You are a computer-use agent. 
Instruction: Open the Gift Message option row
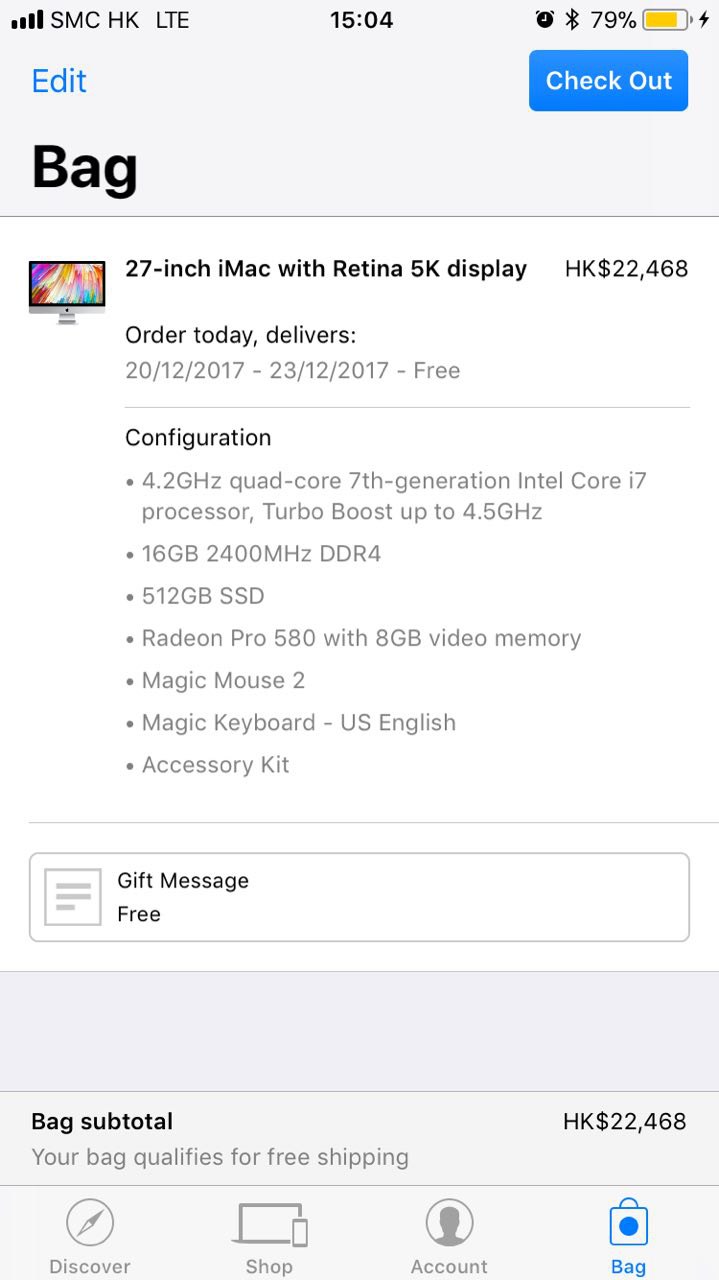pyautogui.click(x=359, y=897)
